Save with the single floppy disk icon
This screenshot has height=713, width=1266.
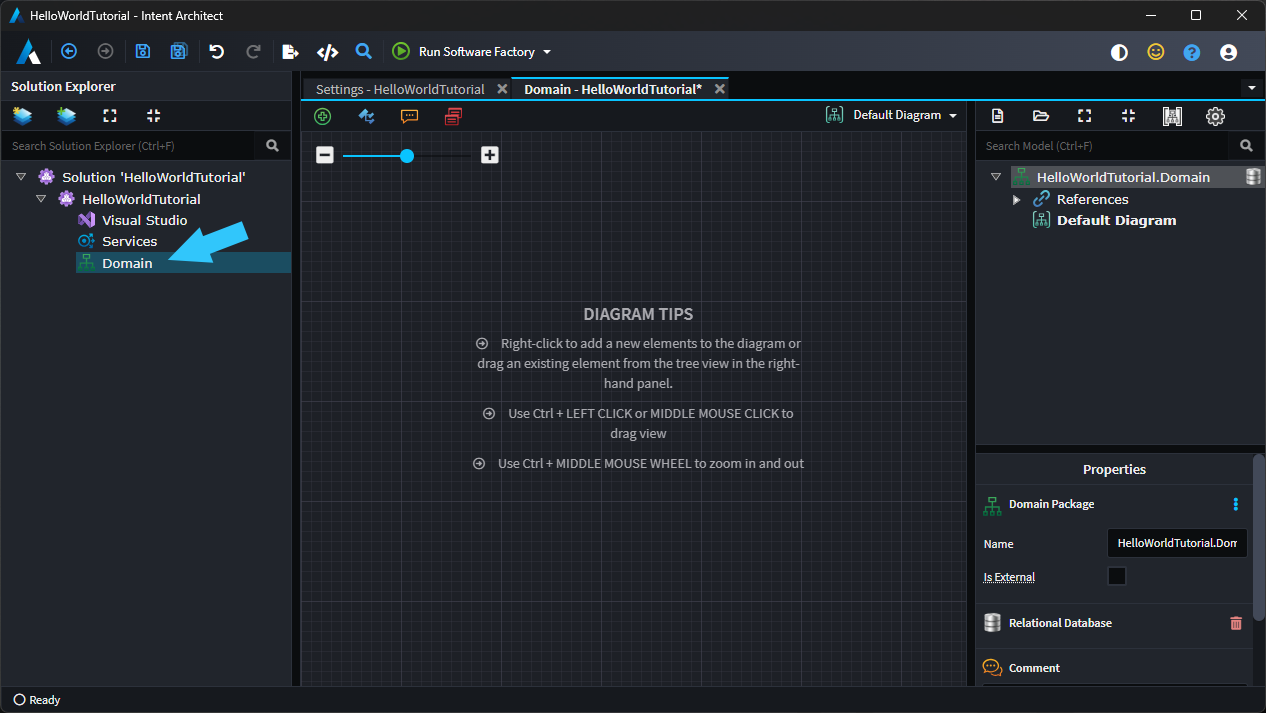(143, 52)
